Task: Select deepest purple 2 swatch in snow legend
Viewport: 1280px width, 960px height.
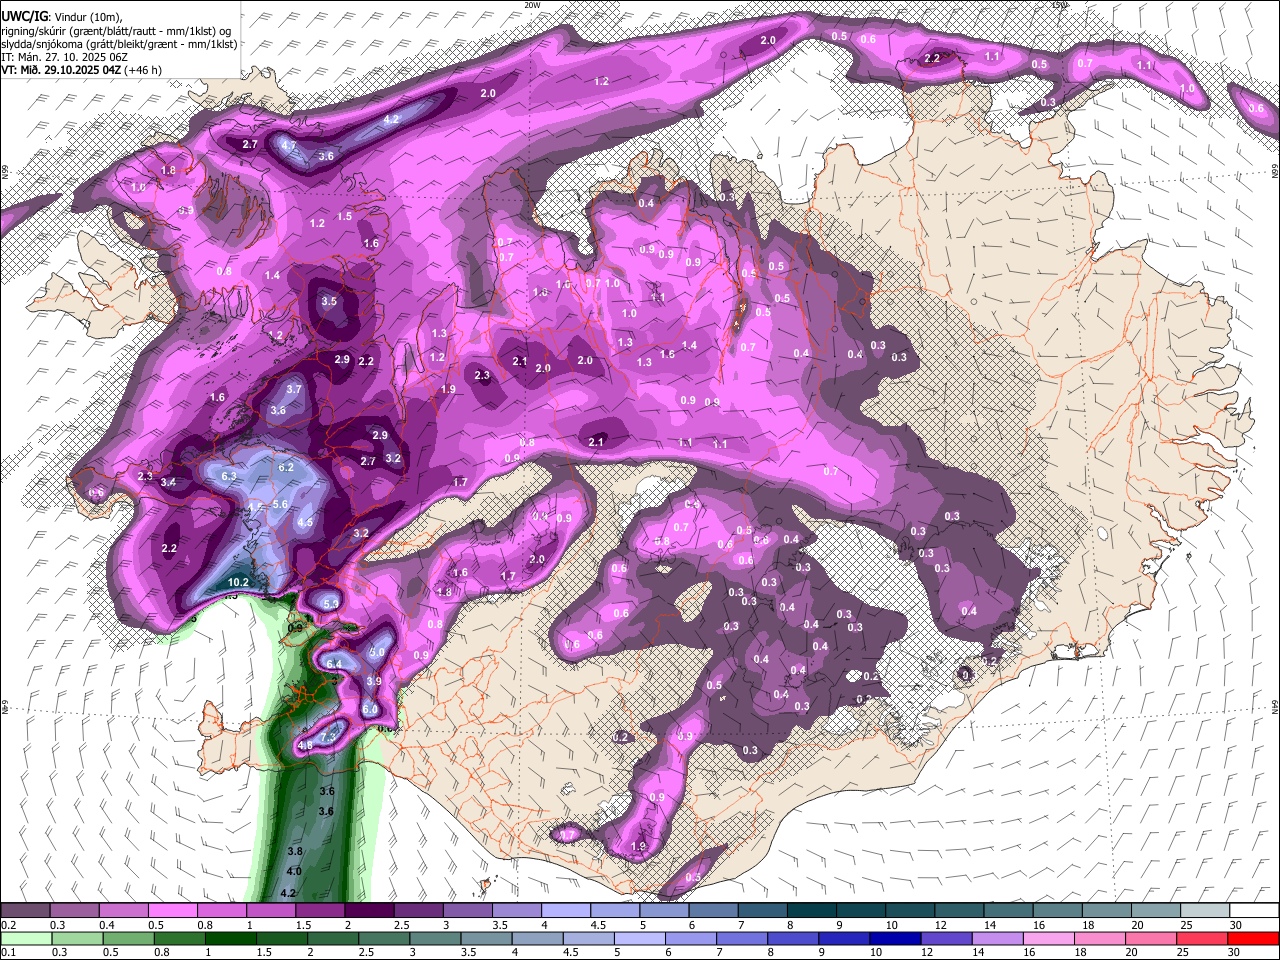Action: click(369, 911)
